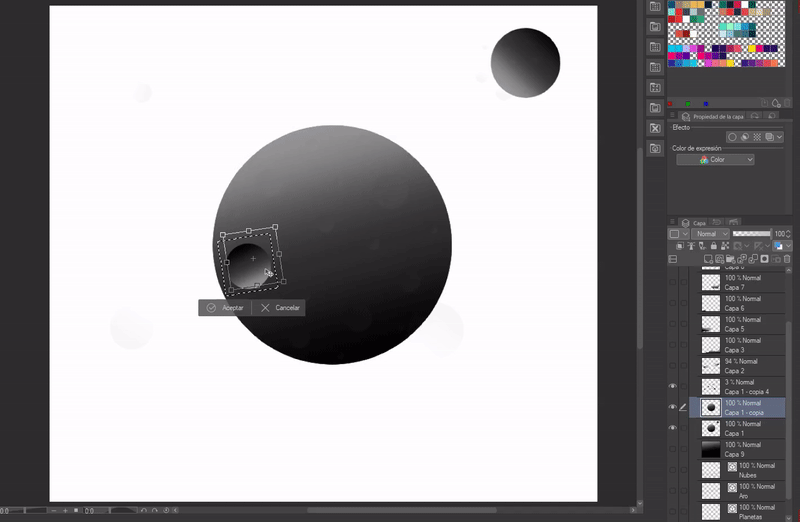Reset canvas rotation icon
Screen dimensions: 800x522
(166, 510)
